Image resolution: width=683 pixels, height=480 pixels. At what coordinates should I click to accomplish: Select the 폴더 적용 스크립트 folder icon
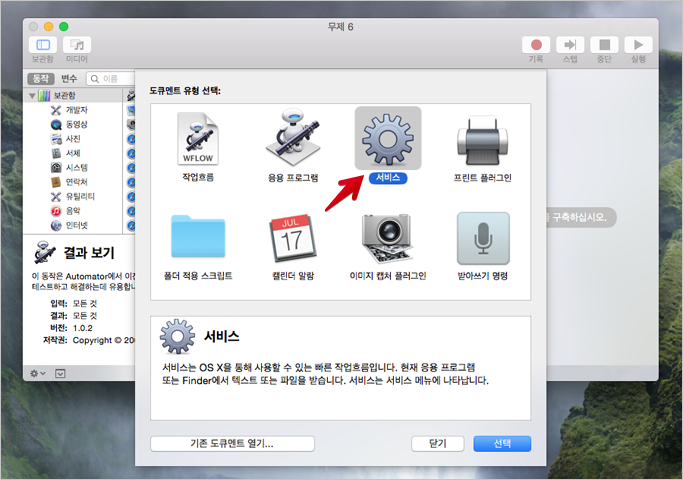click(198, 237)
